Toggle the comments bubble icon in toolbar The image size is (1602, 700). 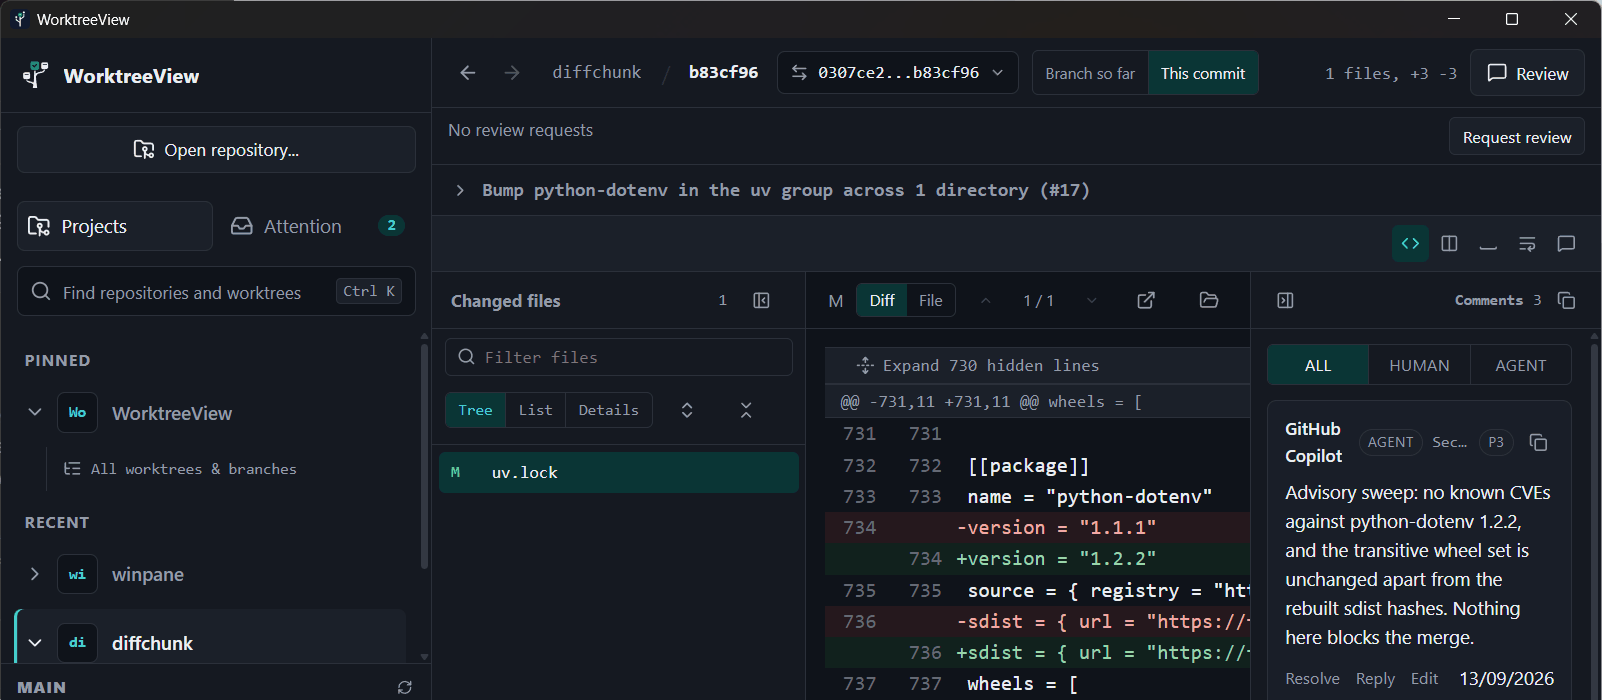click(1566, 243)
